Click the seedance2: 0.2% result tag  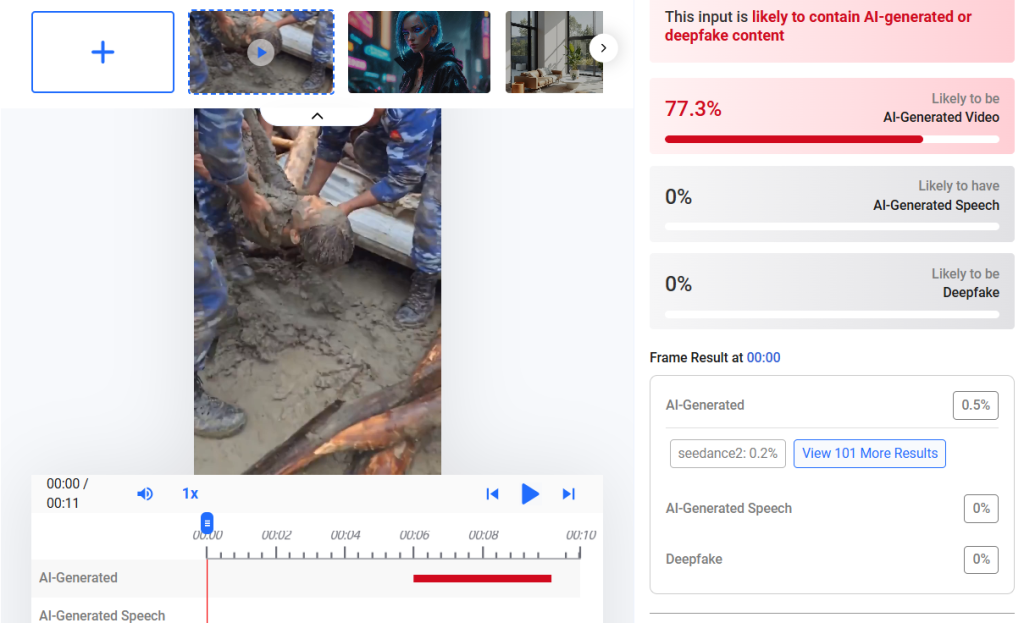coord(728,453)
